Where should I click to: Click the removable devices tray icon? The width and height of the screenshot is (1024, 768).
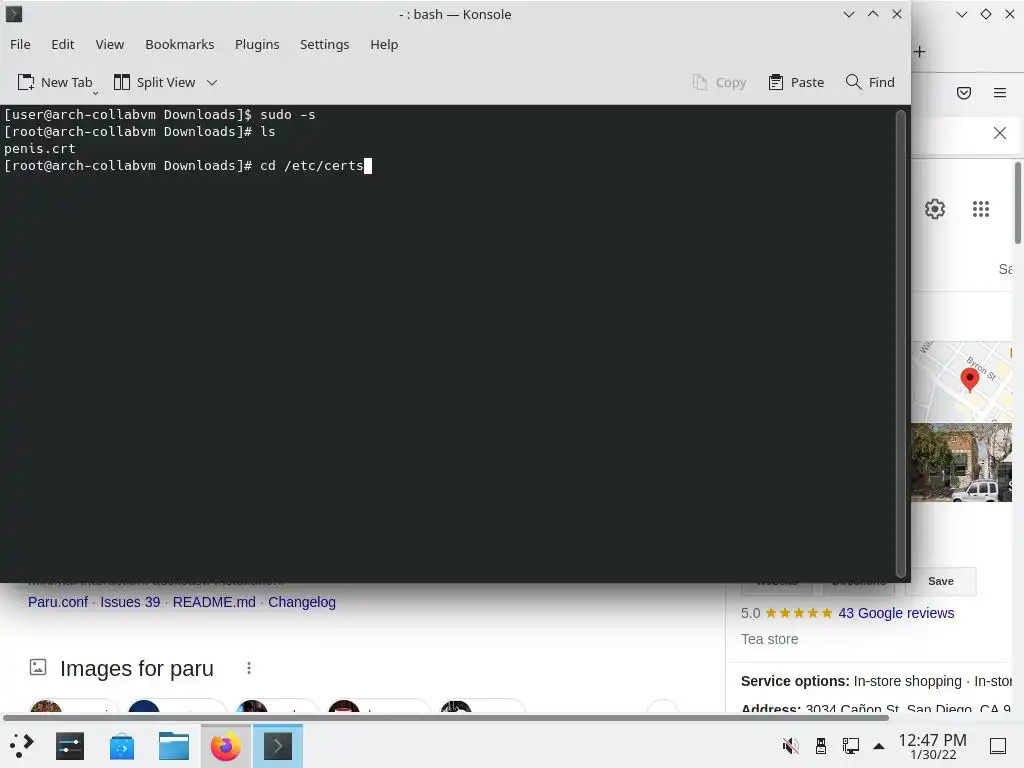pyautogui.click(x=821, y=746)
